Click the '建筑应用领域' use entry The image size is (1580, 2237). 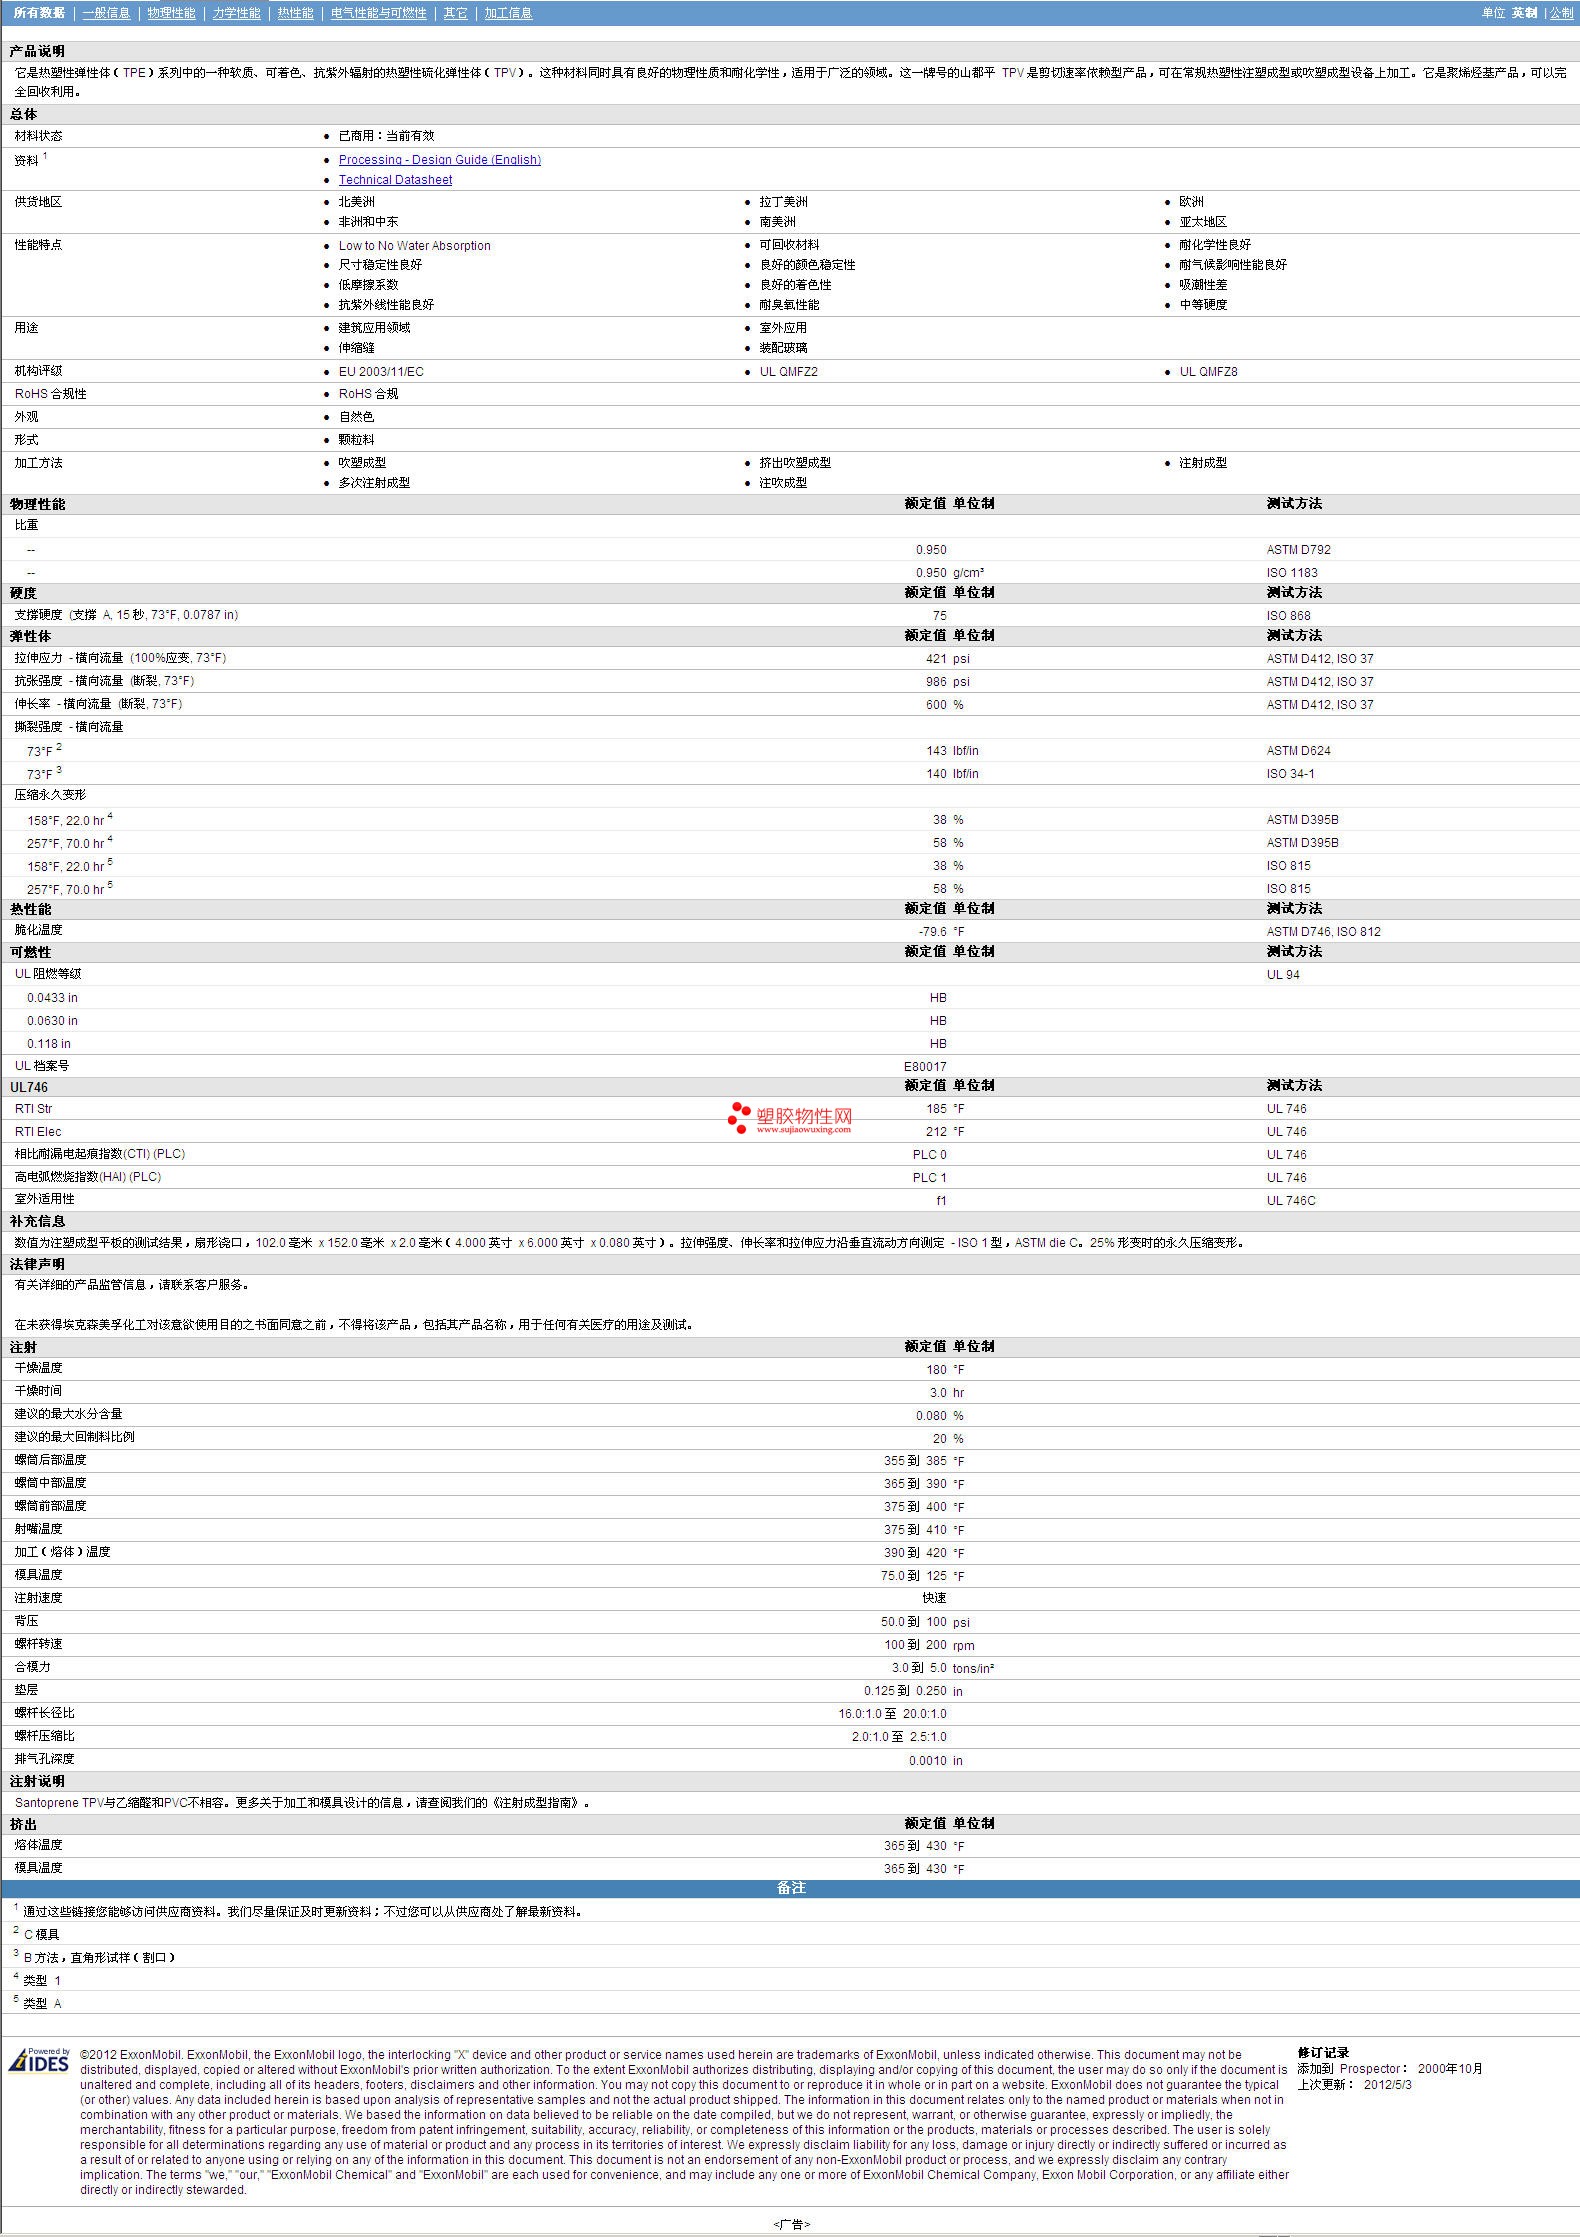click(x=374, y=328)
